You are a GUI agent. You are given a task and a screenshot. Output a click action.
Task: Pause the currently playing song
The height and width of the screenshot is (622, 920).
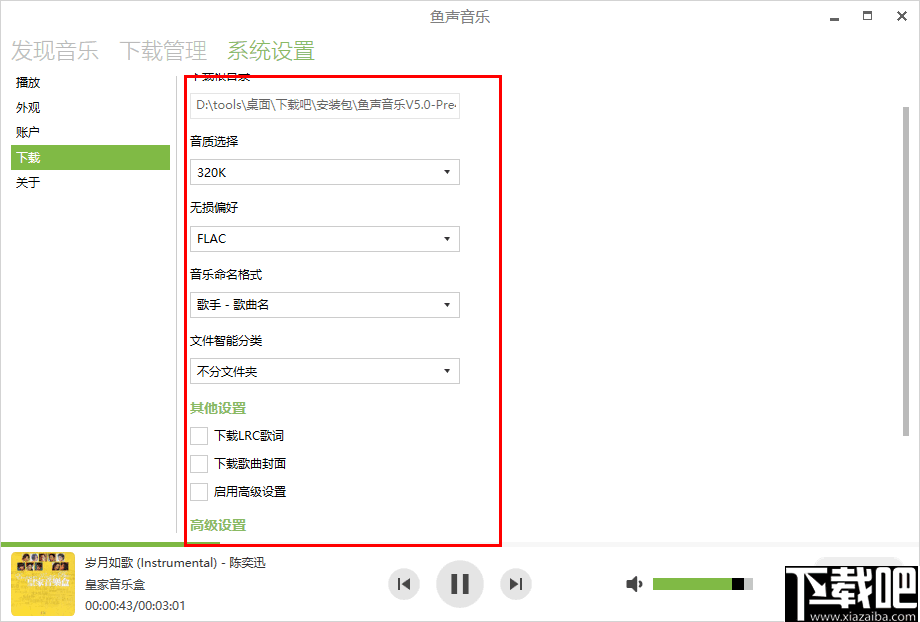[x=459, y=584]
